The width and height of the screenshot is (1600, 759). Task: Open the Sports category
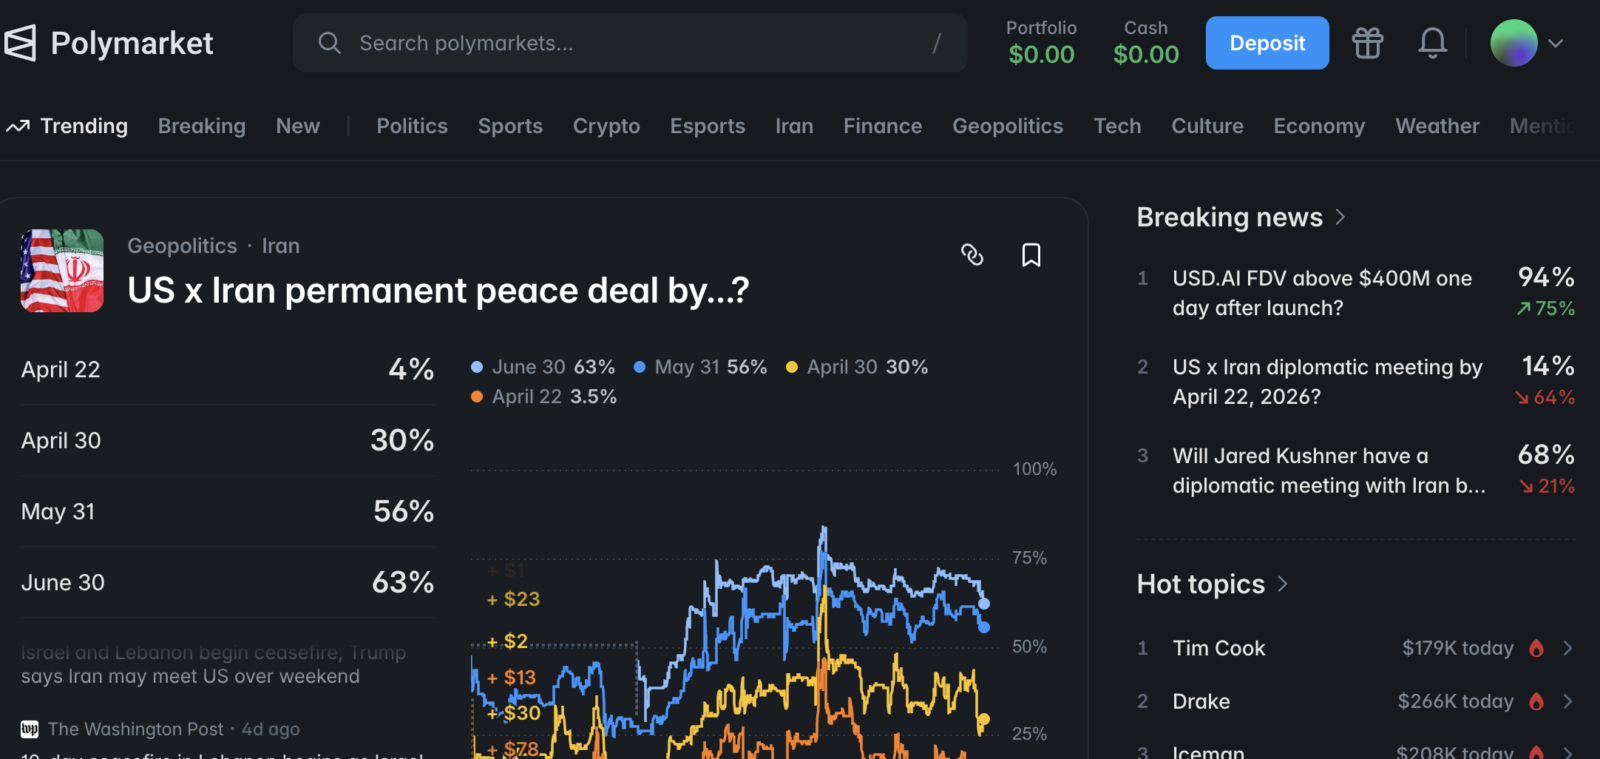510,126
